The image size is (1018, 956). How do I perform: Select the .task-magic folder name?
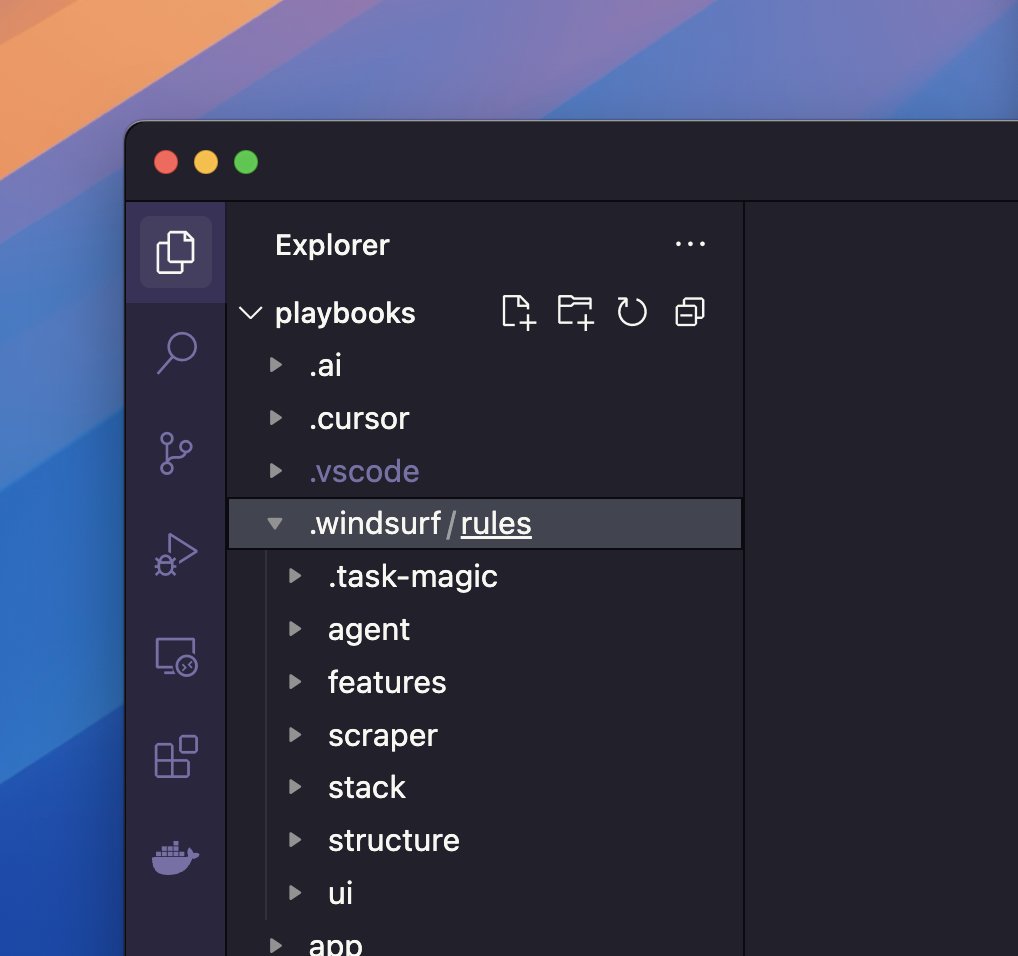(413, 577)
